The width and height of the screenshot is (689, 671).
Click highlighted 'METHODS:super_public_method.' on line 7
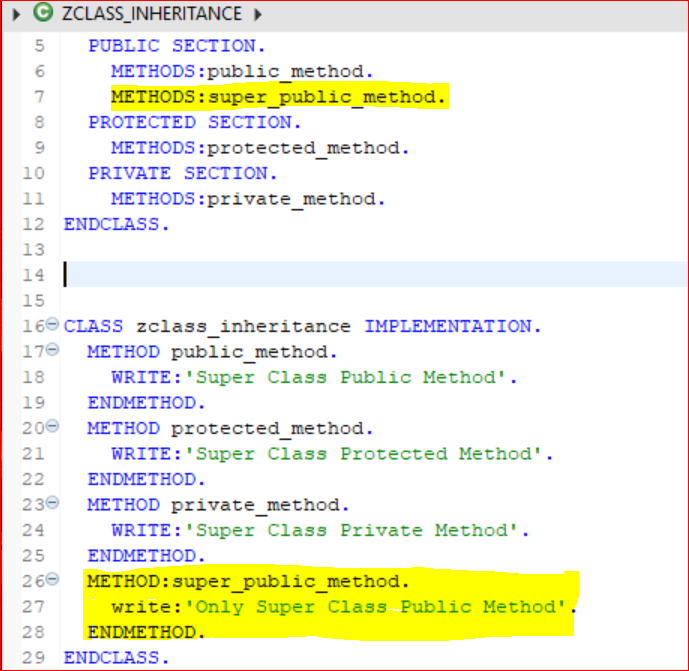(279, 97)
